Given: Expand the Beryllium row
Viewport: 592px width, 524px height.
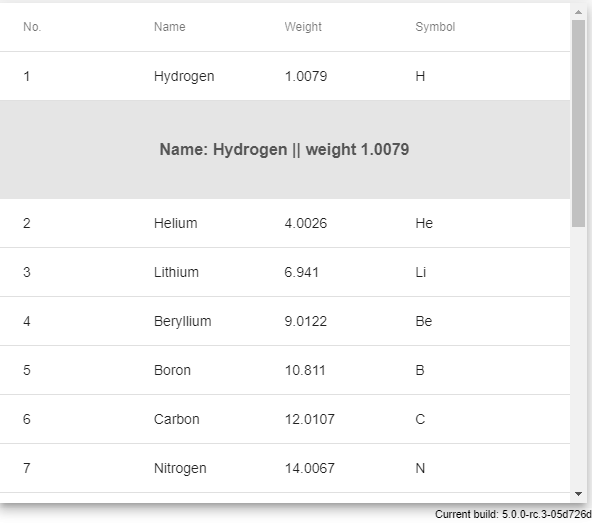Looking at the screenshot, I should click(x=285, y=321).
